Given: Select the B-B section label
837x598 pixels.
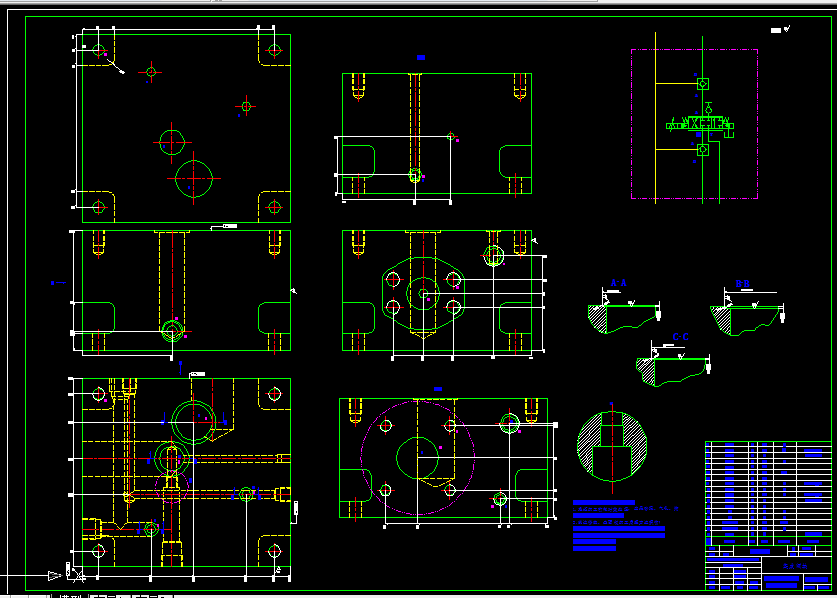Looking at the screenshot, I should pos(743,284).
